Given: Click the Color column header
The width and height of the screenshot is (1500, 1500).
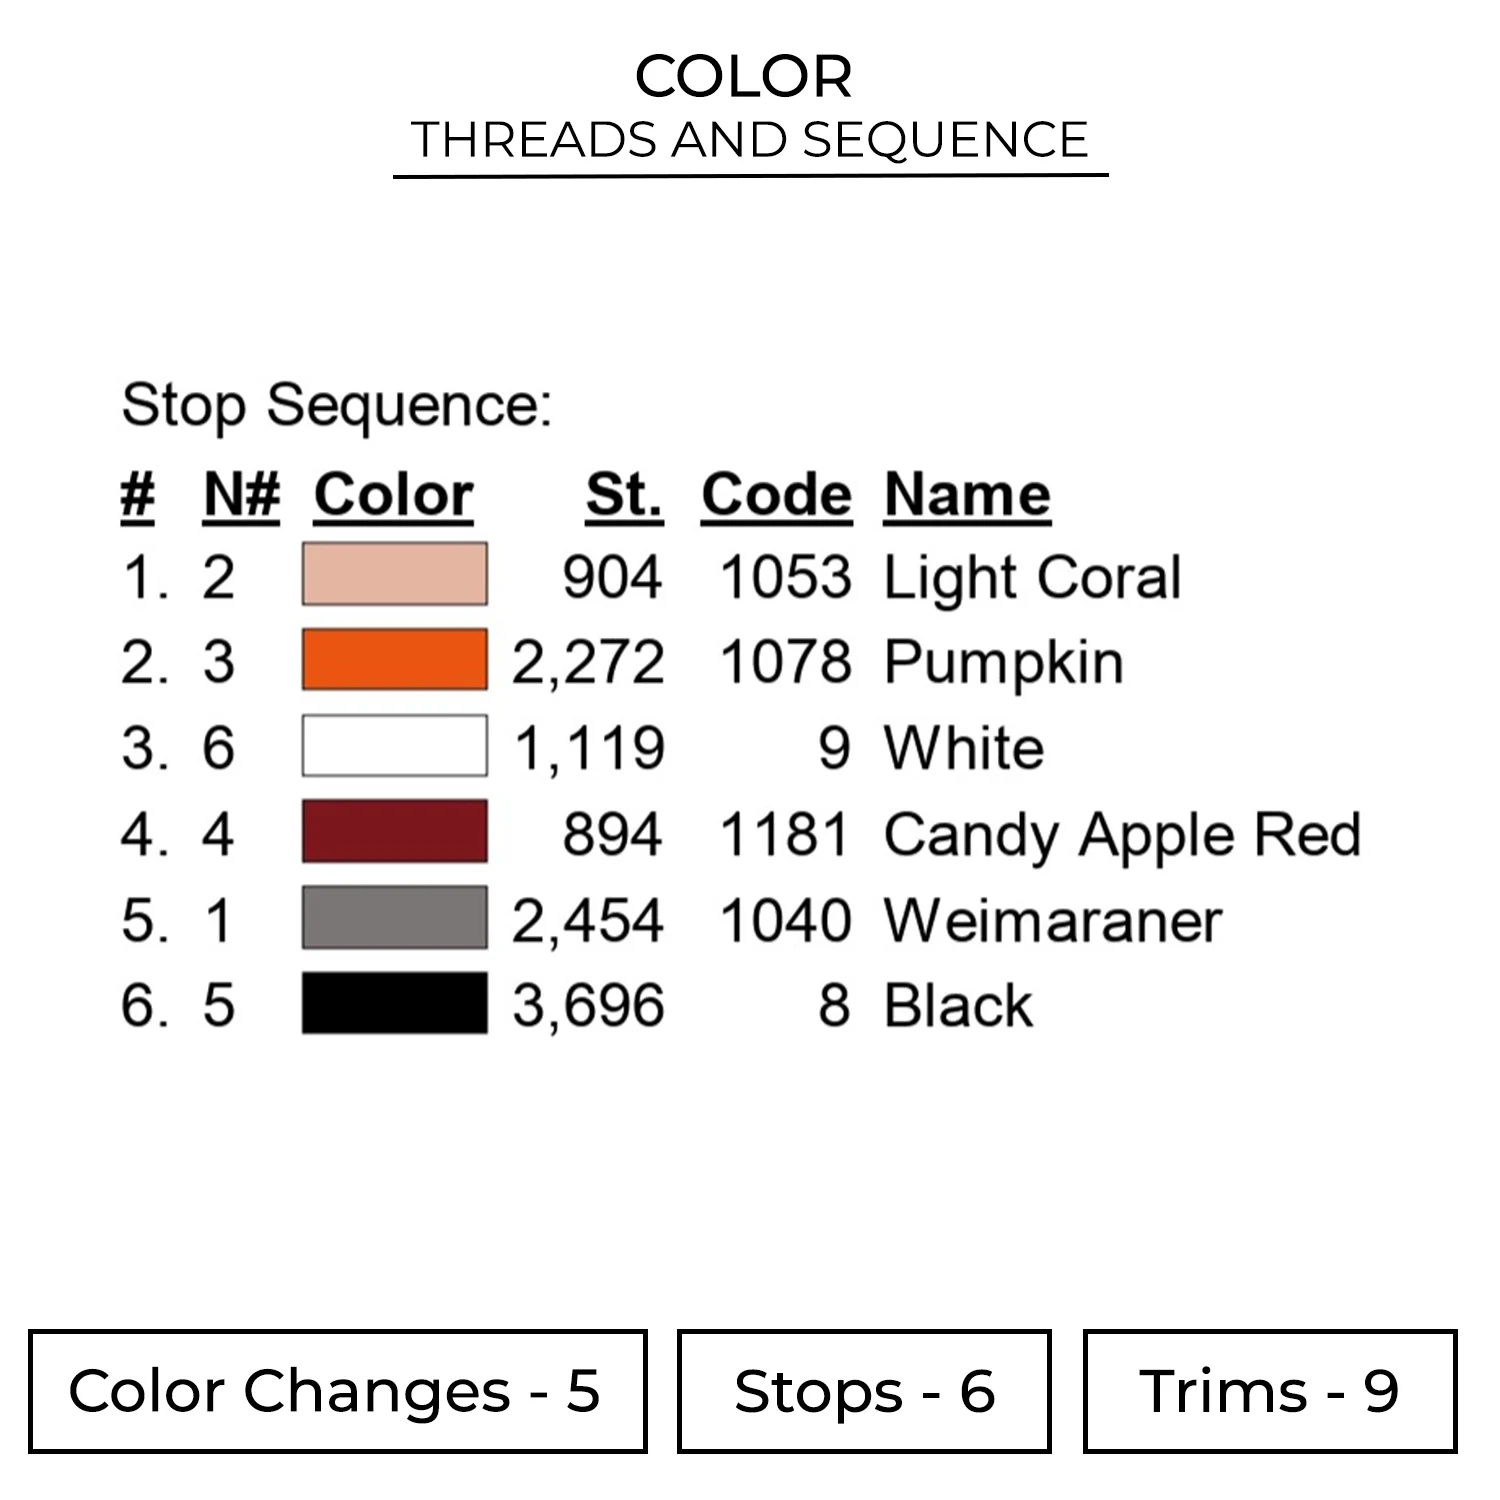Looking at the screenshot, I should [393, 495].
